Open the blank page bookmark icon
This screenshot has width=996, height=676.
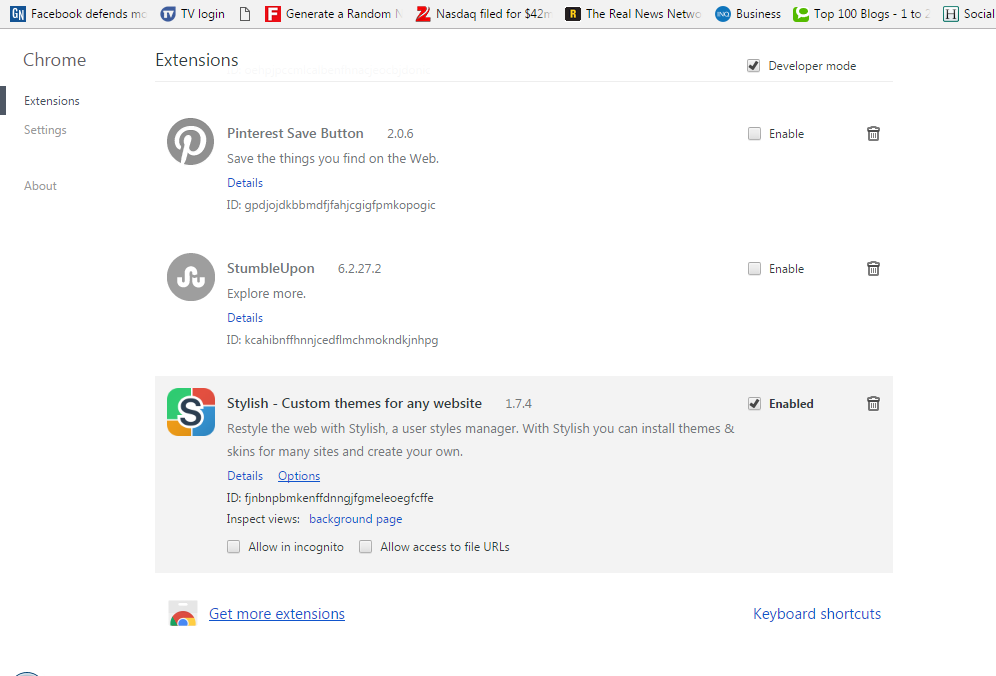[245, 13]
